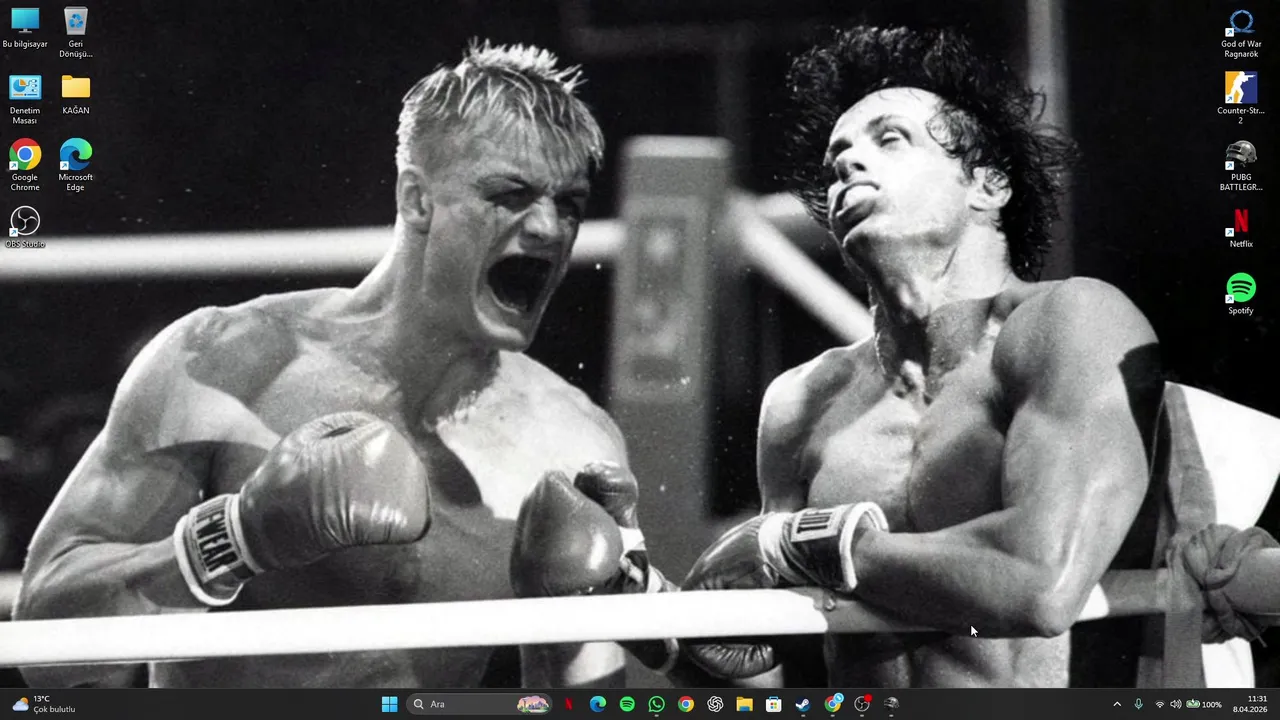Select the OBS Studio desktop shortcut
The height and width of the screenshot is (720, 1280).
tap(25, 227)
